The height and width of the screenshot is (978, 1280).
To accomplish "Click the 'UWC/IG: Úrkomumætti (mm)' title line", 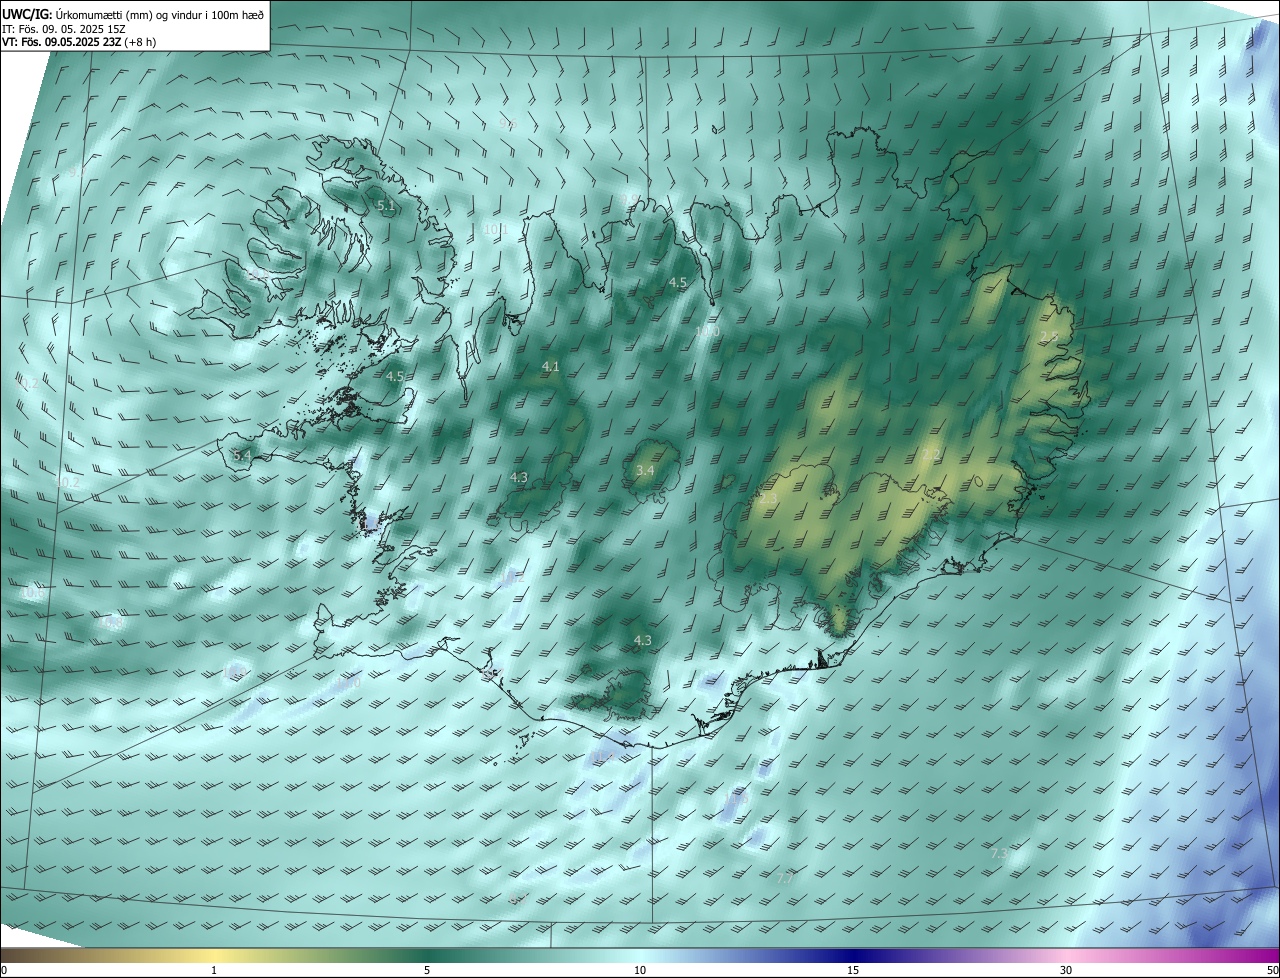I will coord(134,14).
